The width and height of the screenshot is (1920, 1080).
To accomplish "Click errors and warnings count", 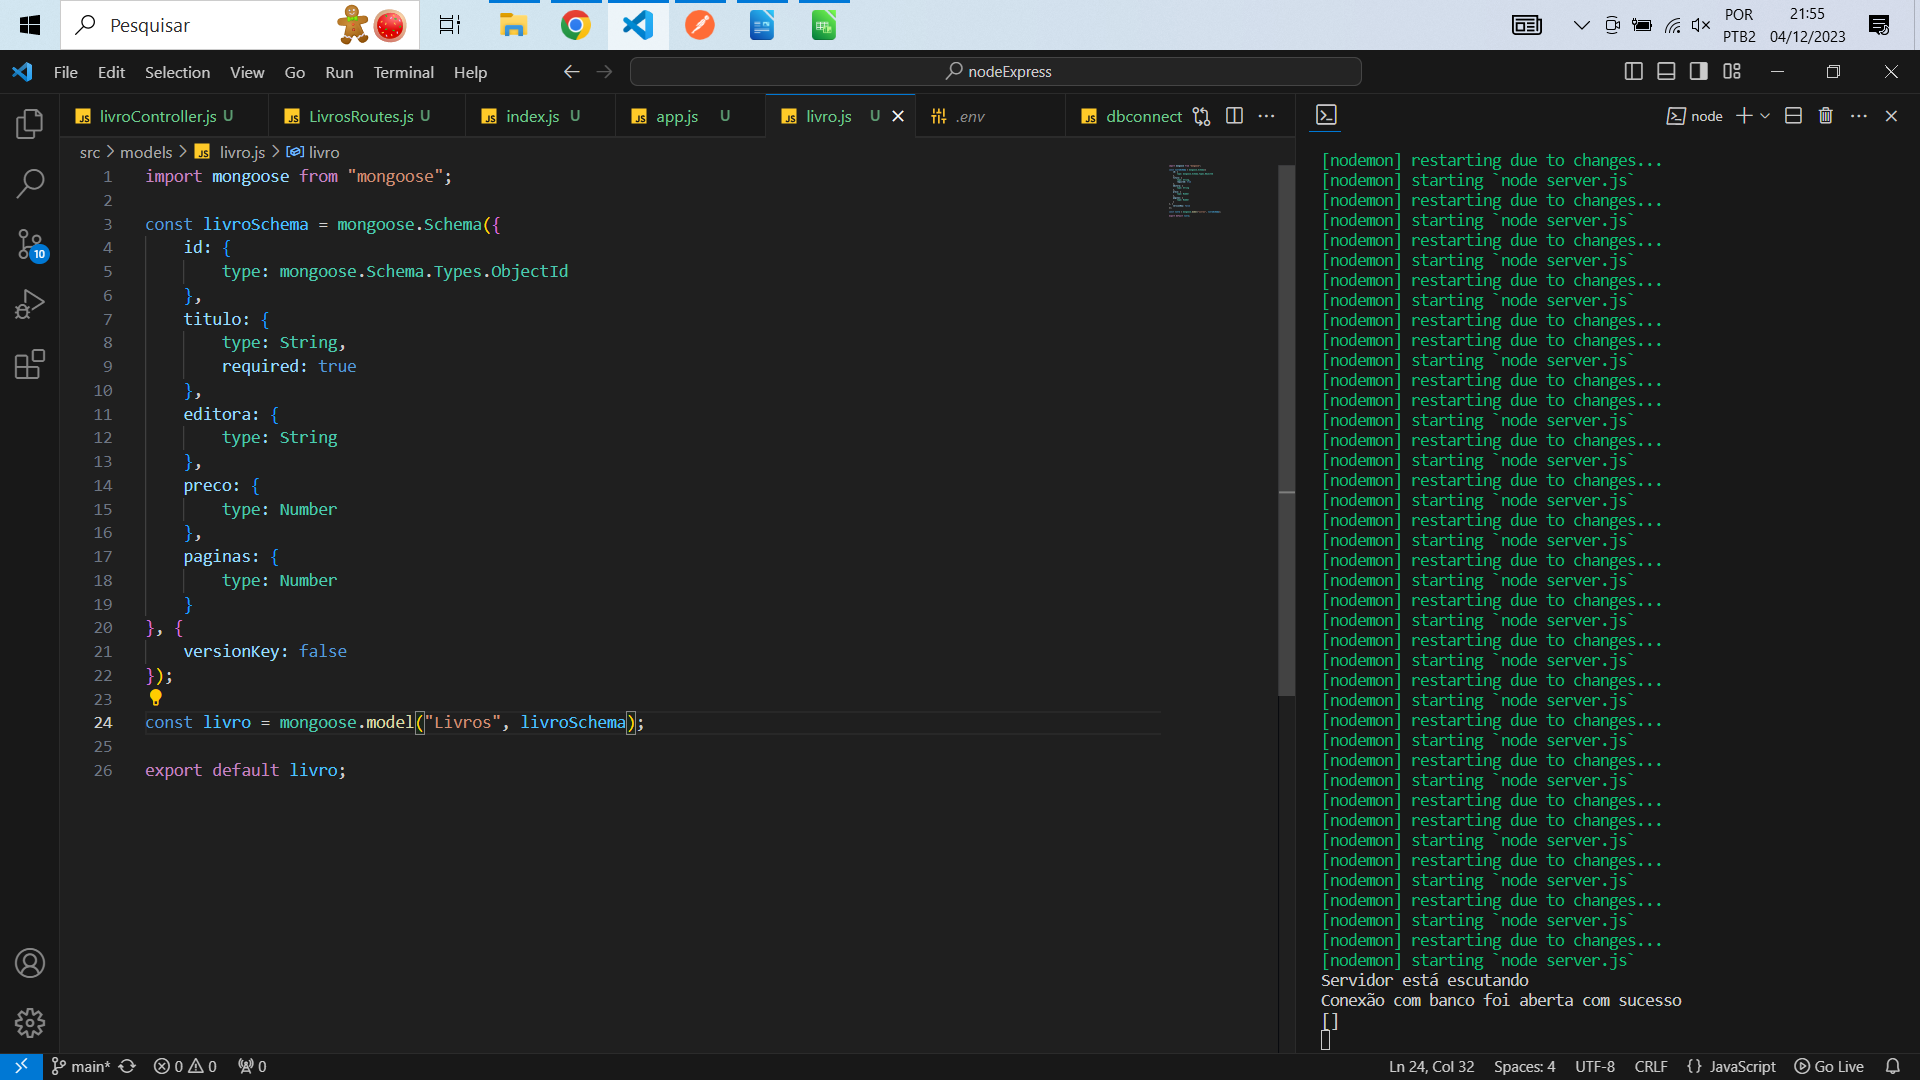I will click(x=185, y=1066).
